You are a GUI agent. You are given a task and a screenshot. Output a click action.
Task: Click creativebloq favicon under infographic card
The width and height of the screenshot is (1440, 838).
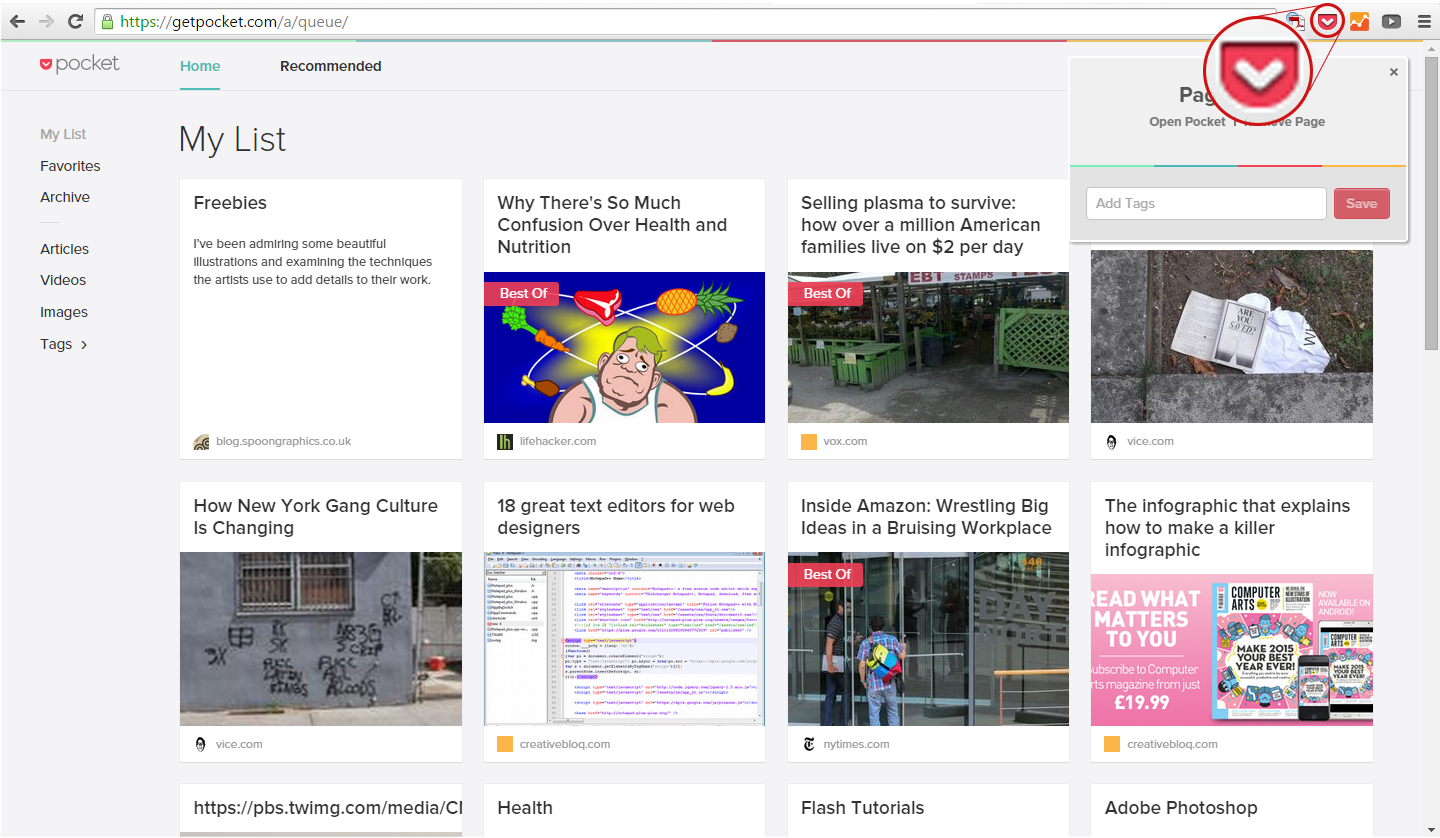(1112, 744)
